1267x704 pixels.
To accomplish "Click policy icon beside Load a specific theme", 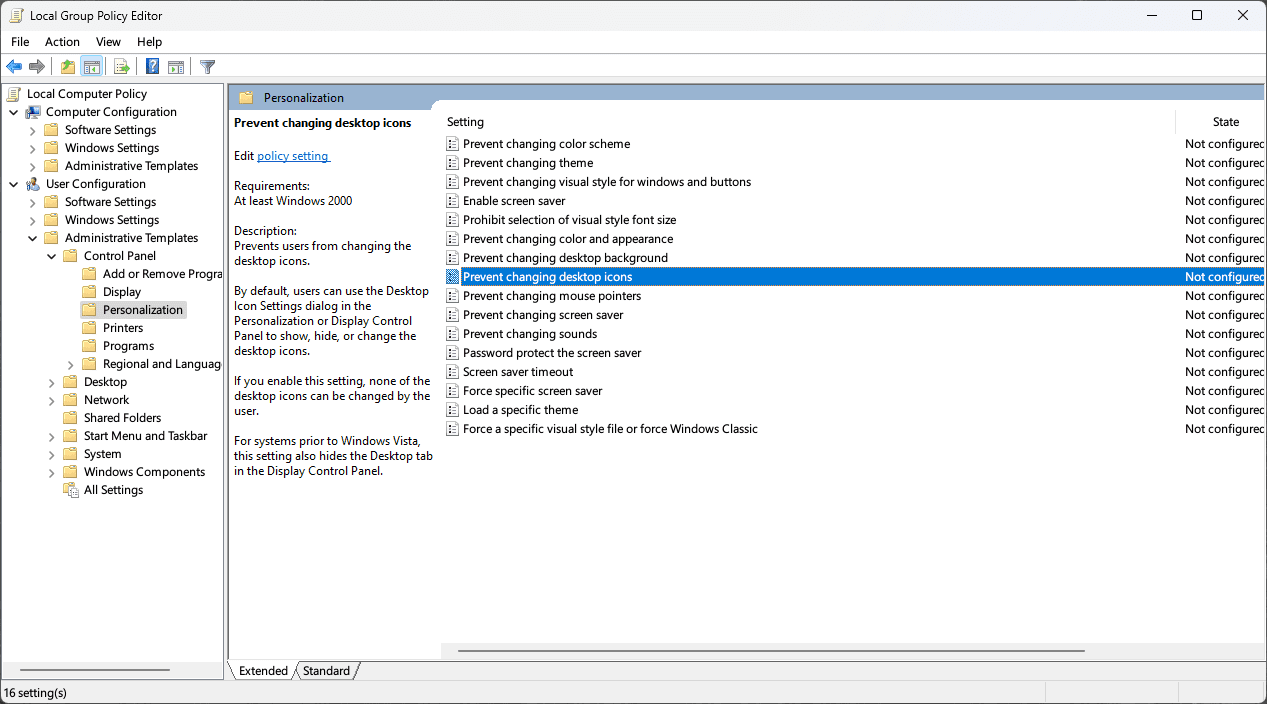I will point(452,410).
